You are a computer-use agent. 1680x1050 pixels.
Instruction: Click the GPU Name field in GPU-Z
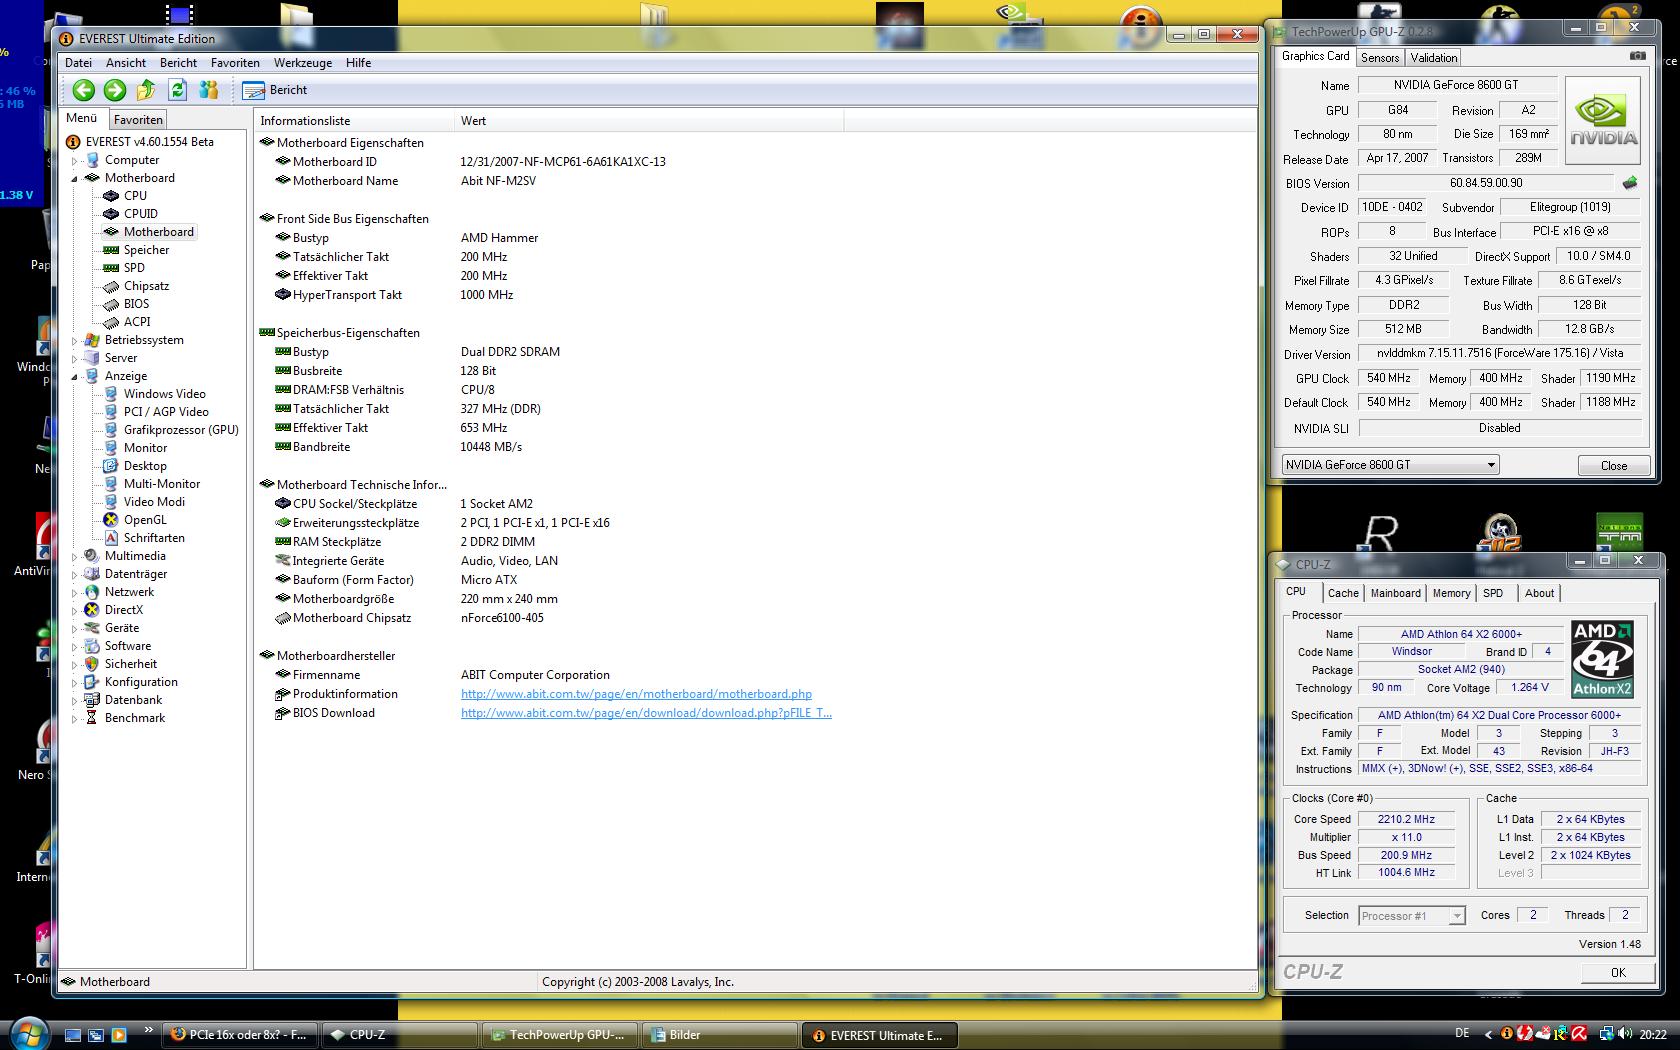point(1457,85)
